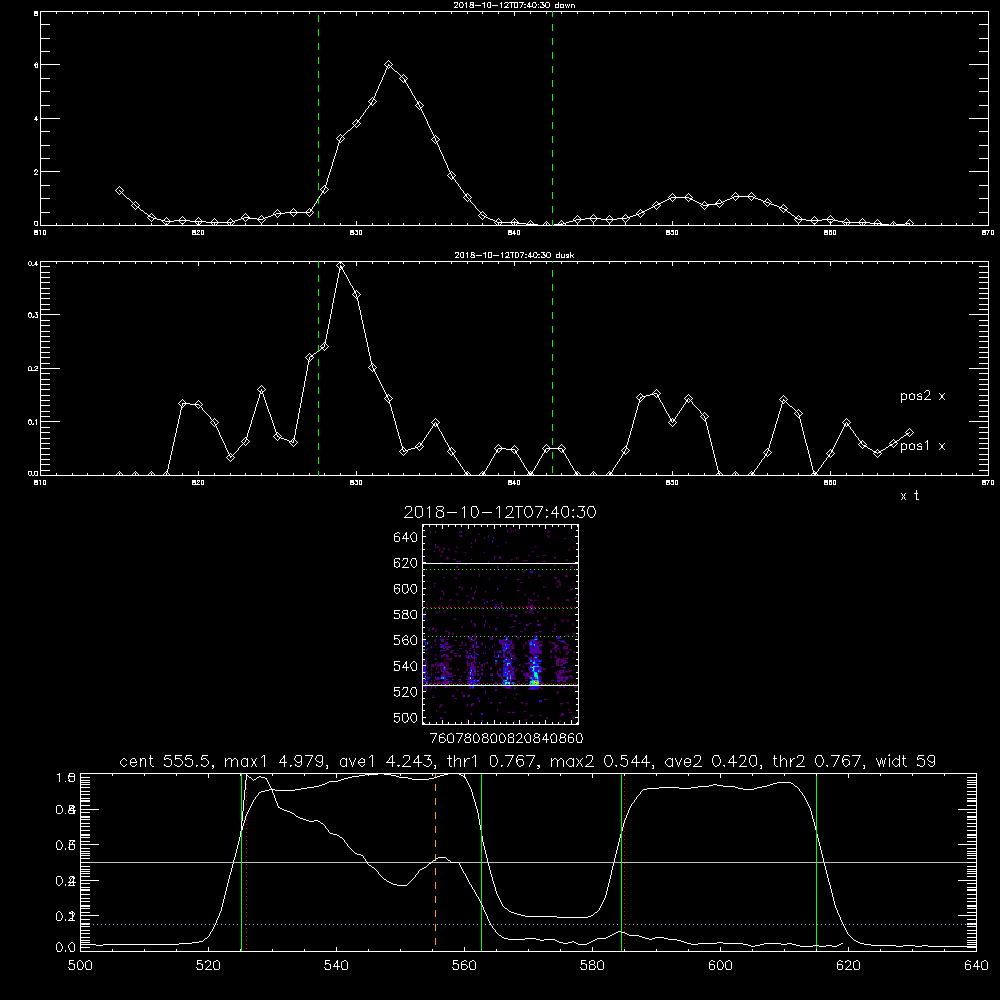Click the red dotted horizontal line in the heat map
This screenshot has height=1000, width=1000.
pos(500,608)
